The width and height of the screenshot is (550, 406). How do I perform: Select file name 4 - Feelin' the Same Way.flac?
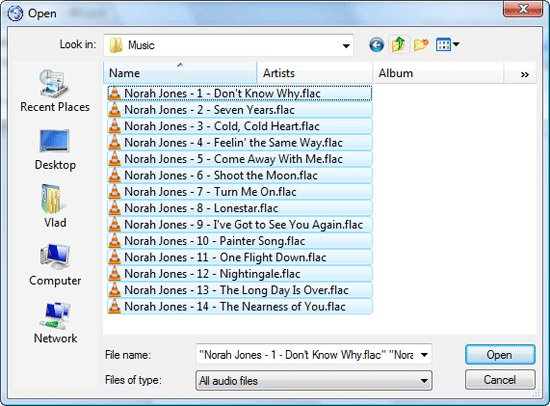coord(234,142)
